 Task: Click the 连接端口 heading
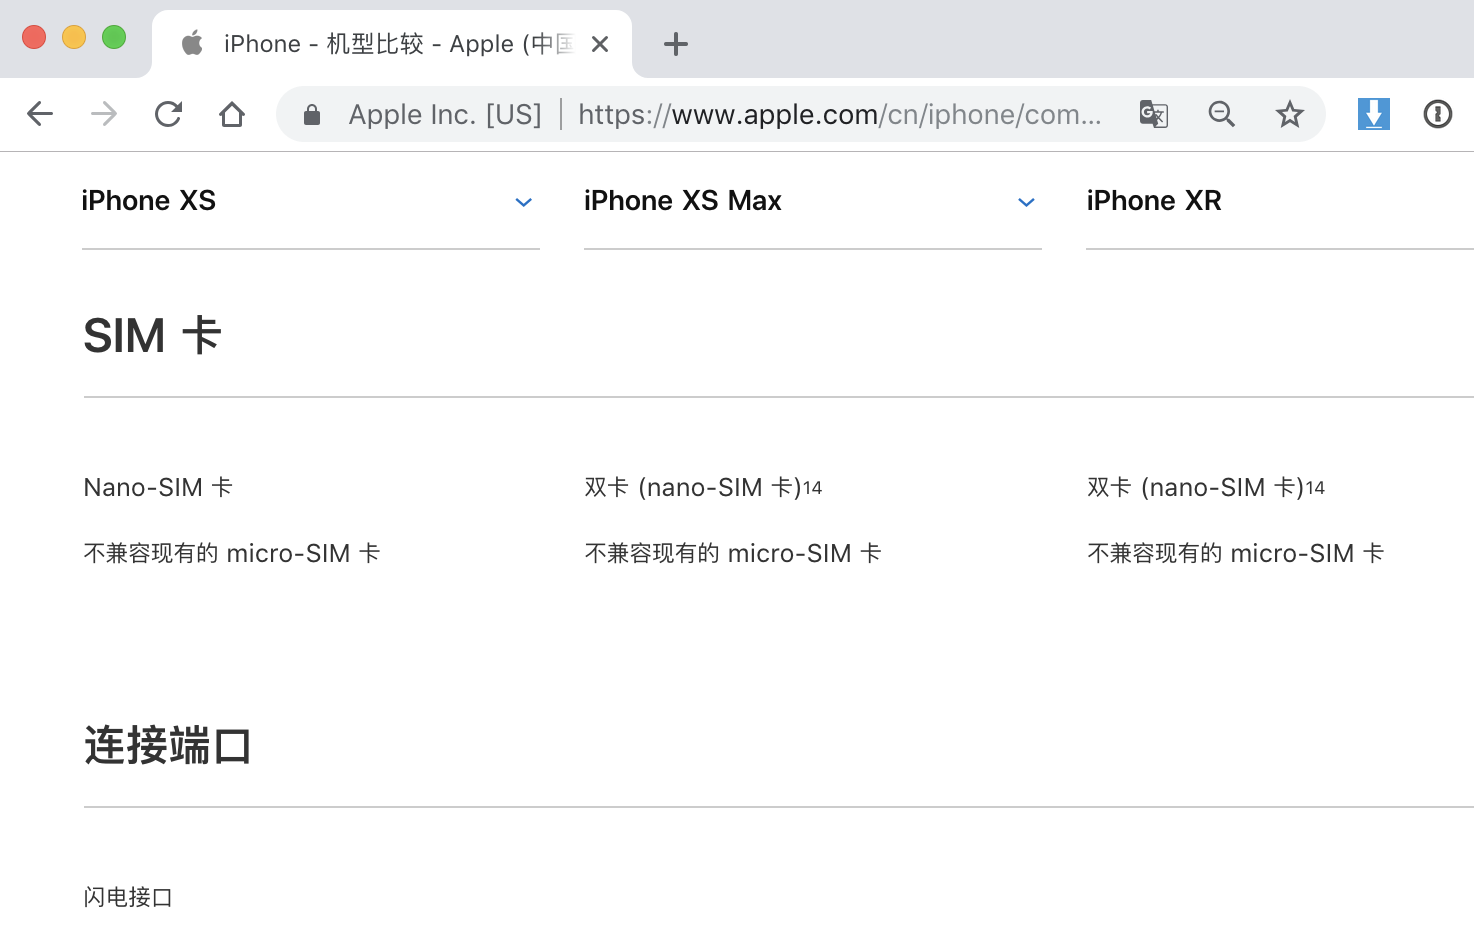pyautogui.click(x=167, y=746)
